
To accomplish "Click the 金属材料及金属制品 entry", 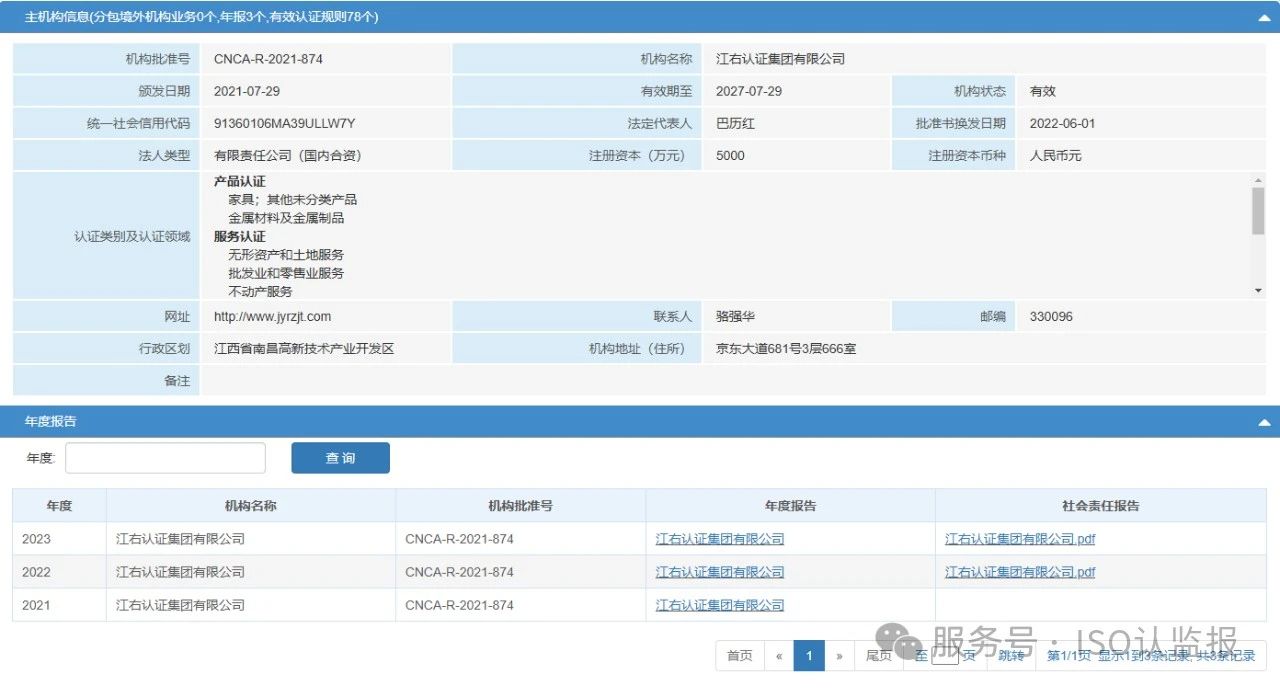I will click(x=286, y=218).
